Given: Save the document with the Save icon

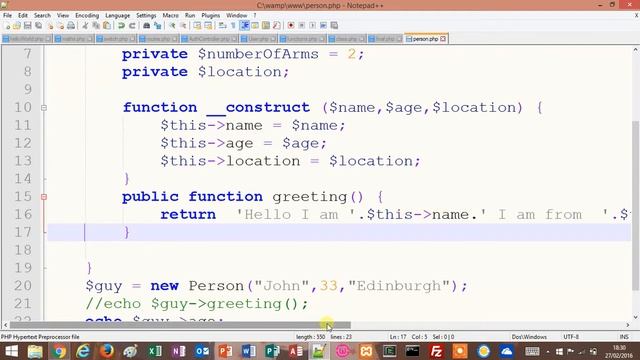Looking at the screenshot, I should [27, 25].
